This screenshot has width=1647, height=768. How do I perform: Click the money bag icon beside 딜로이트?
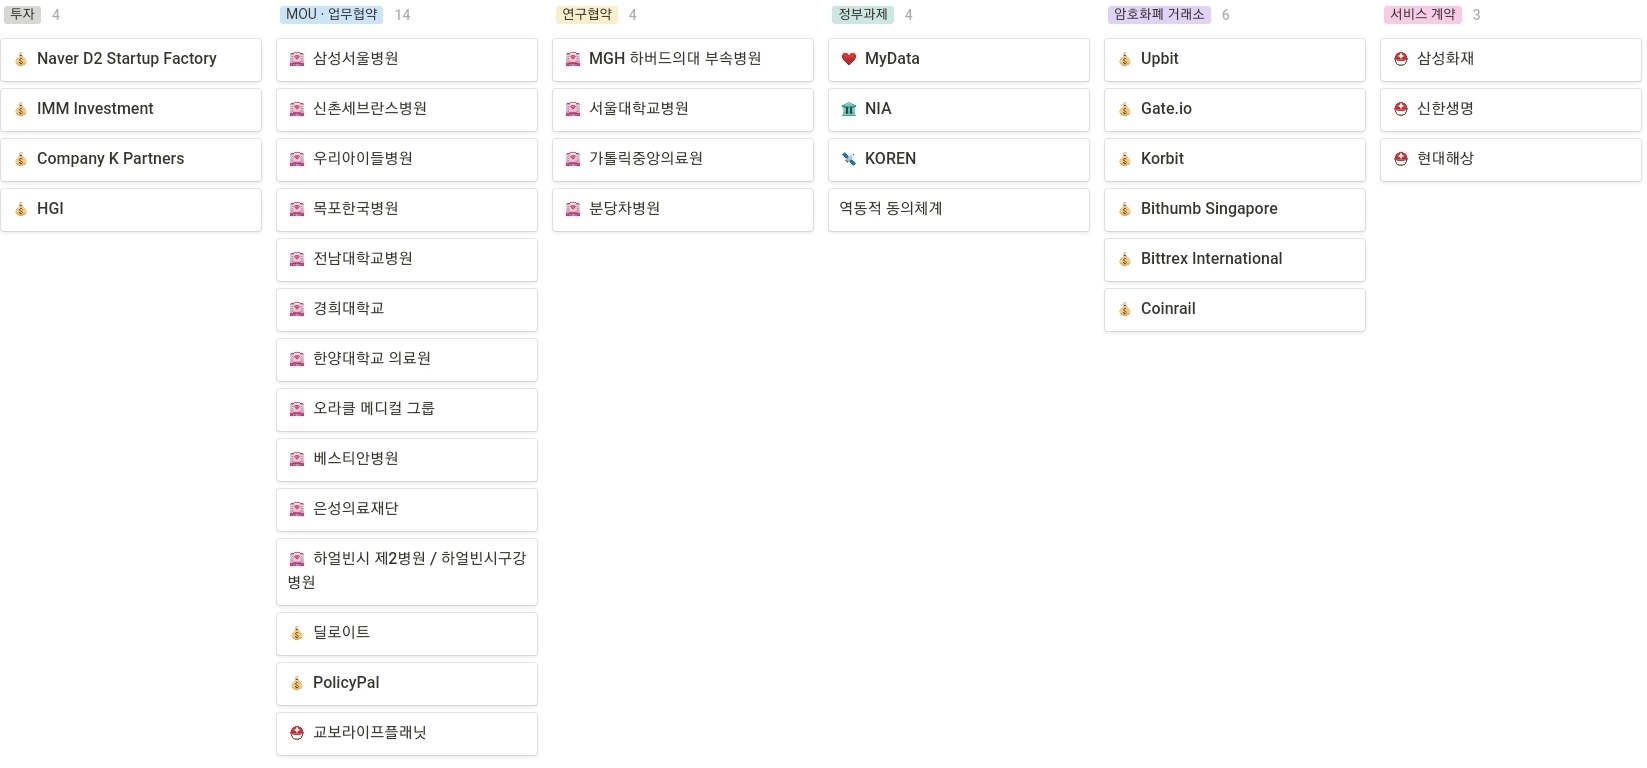pyautogui.click(x=297, y=633)
